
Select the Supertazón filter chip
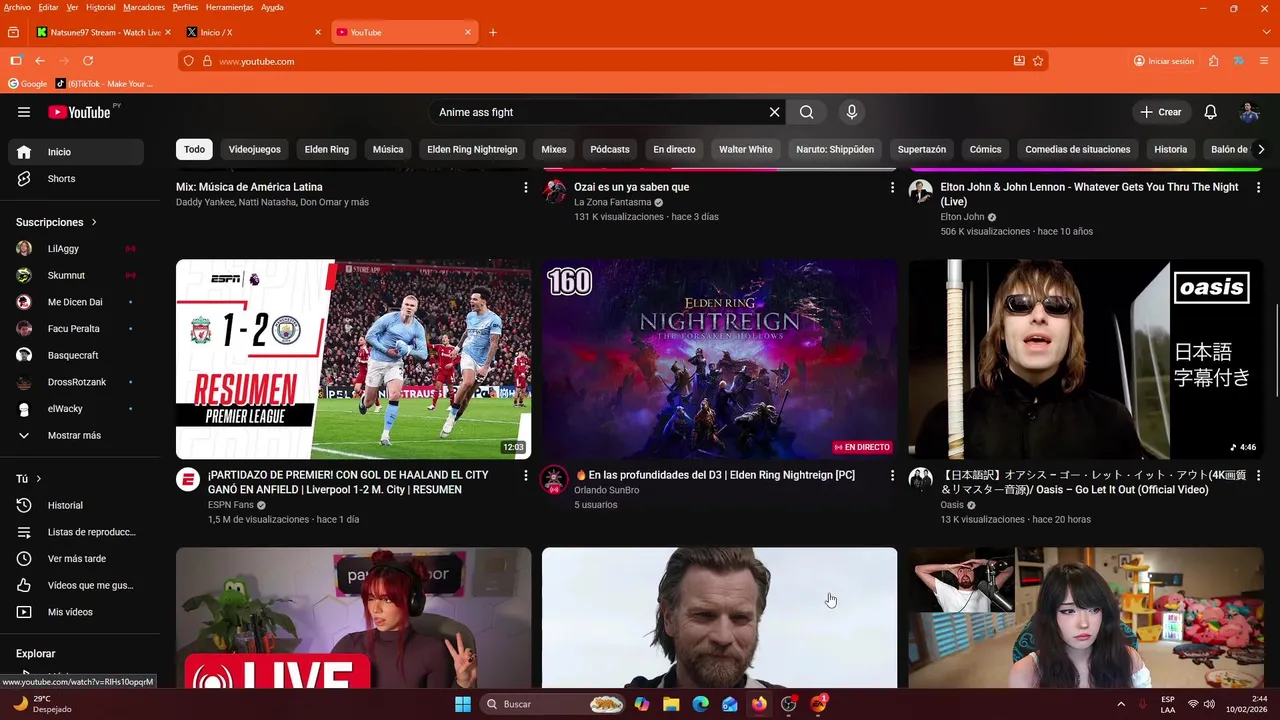coord(922,149)
